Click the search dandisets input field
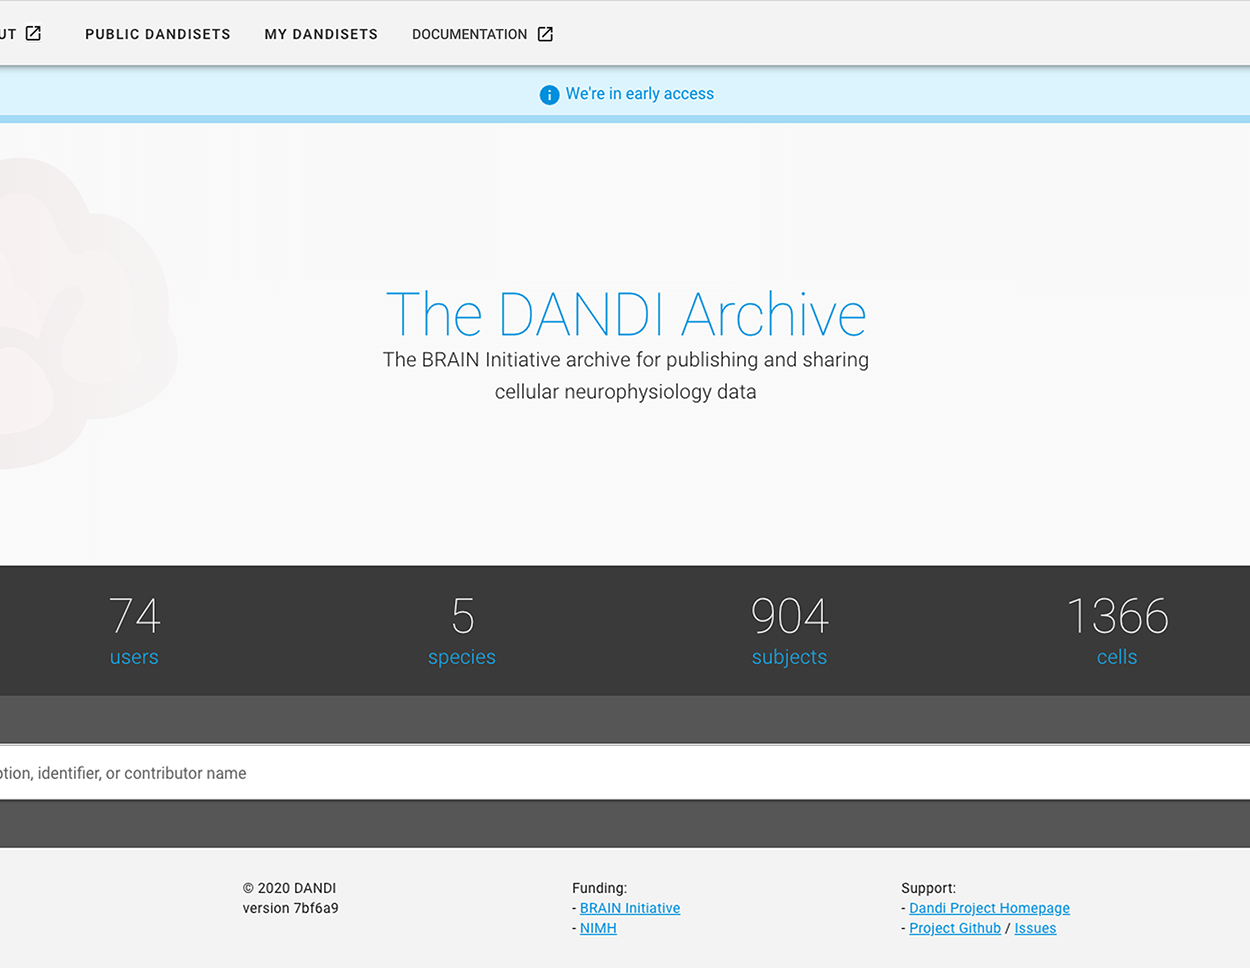Viewport: 1250px width, 978px height. [625, 773]
